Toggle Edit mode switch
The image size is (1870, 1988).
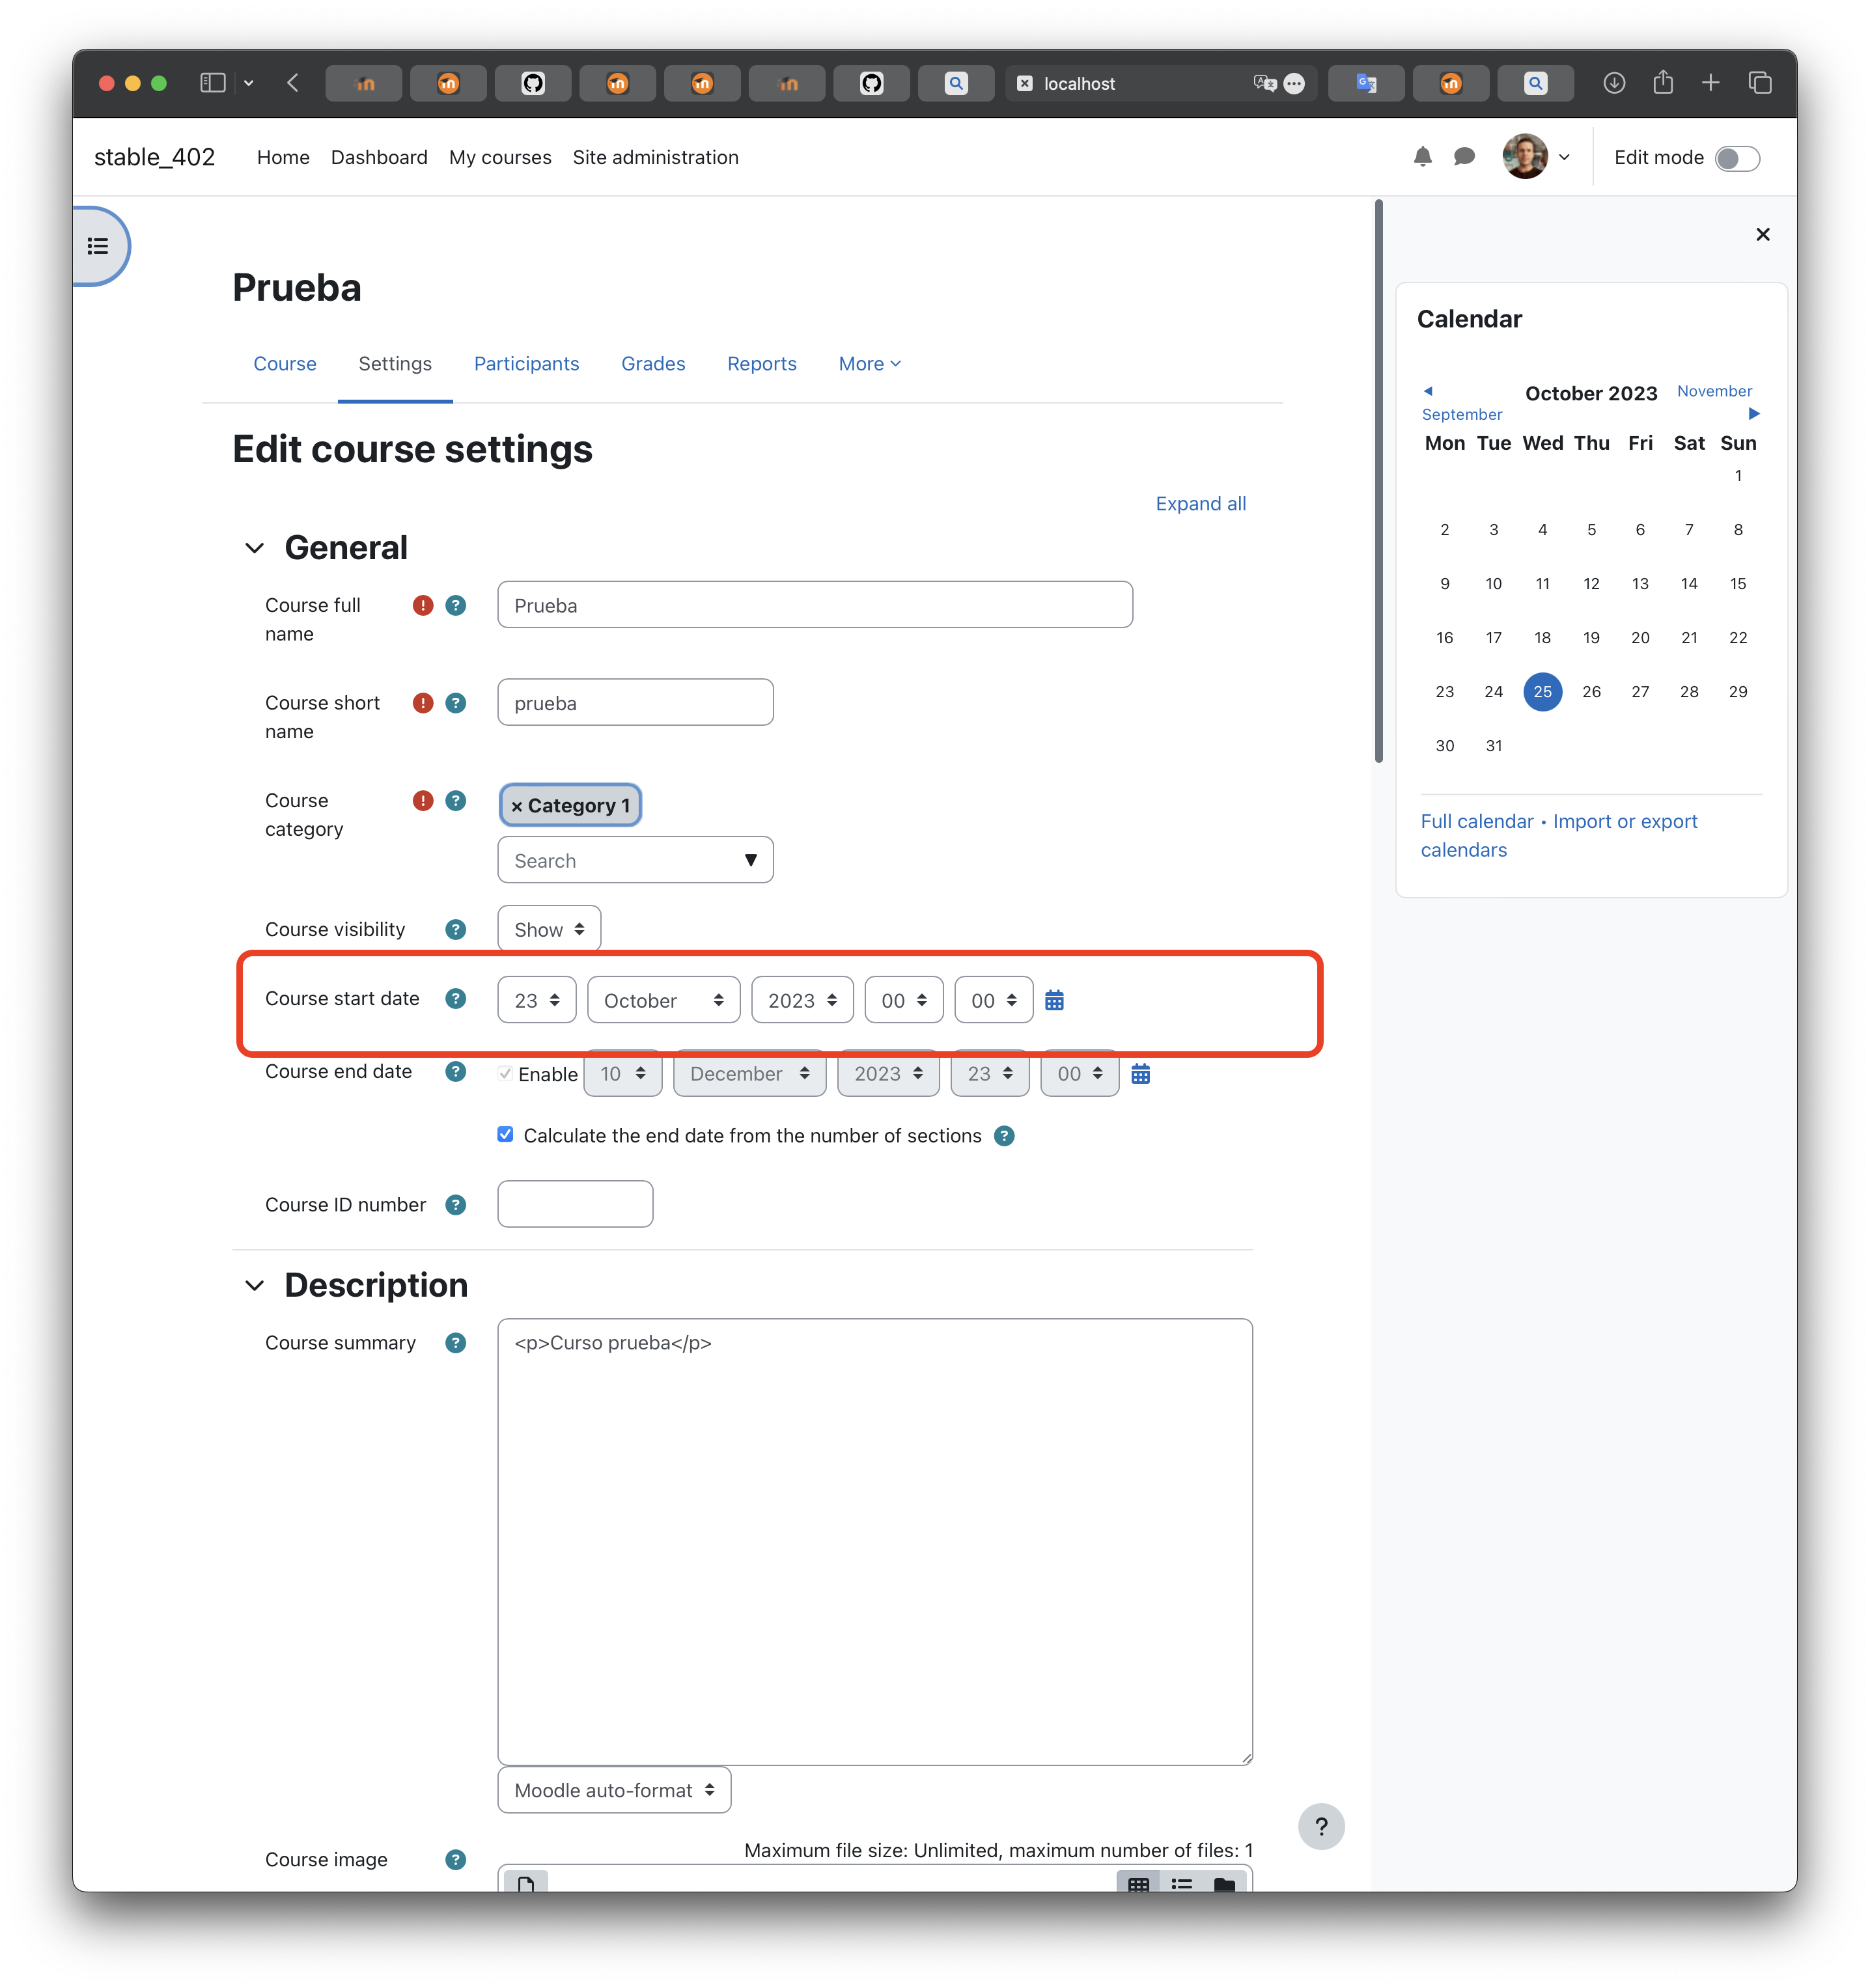pos(1737,158)
